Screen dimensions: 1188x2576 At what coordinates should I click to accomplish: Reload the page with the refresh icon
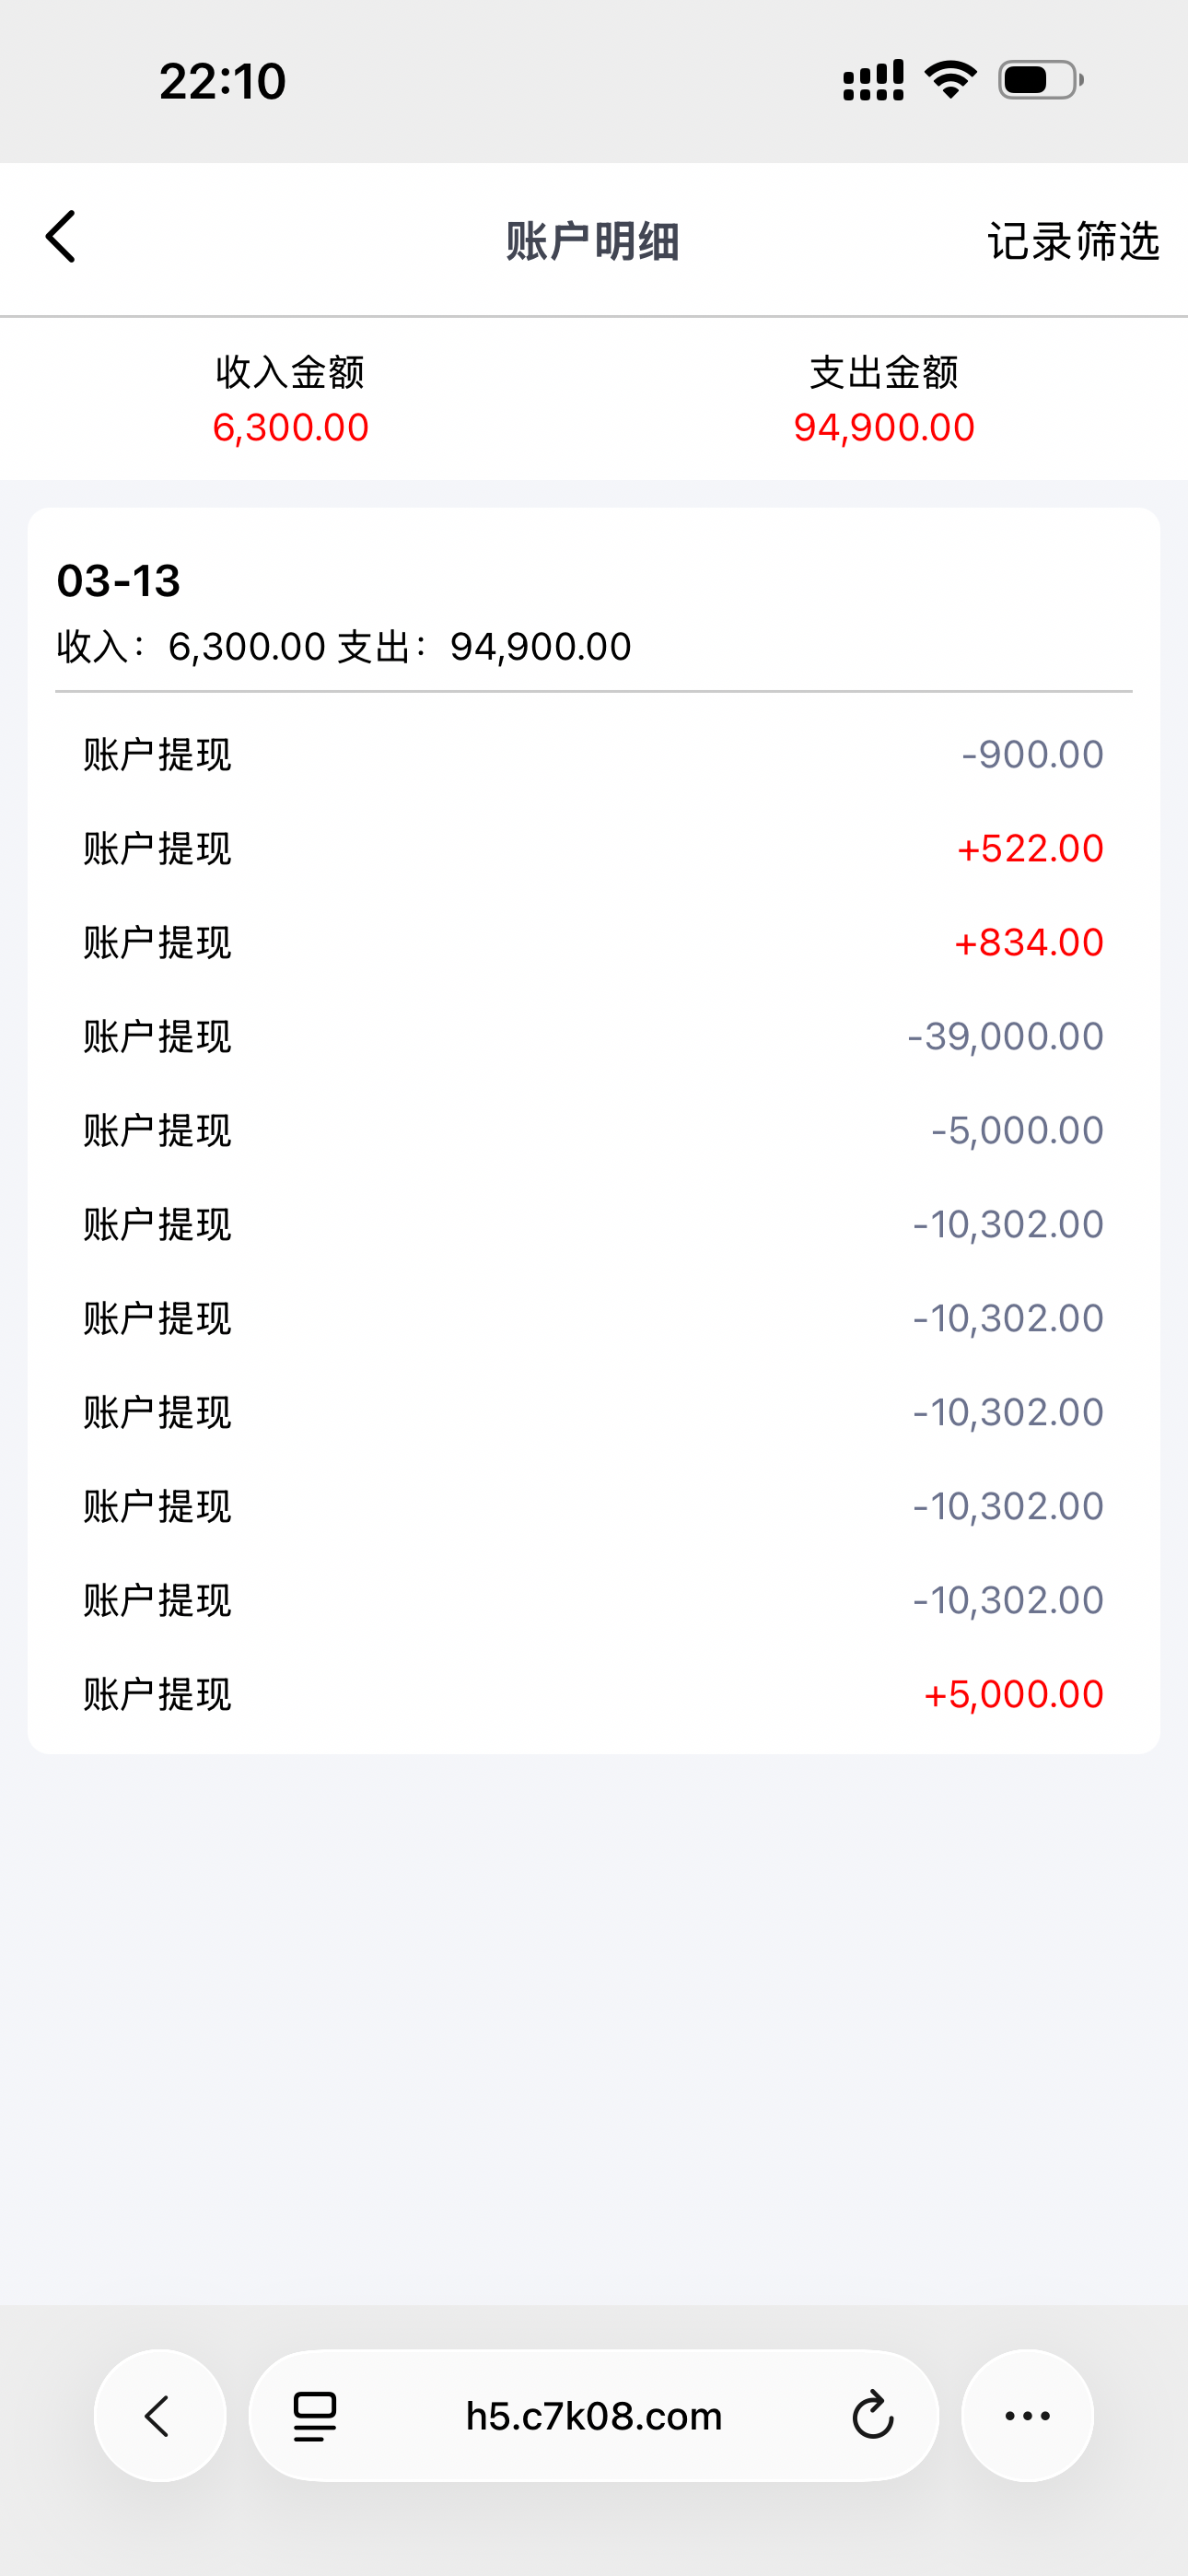coord(872,2416)
